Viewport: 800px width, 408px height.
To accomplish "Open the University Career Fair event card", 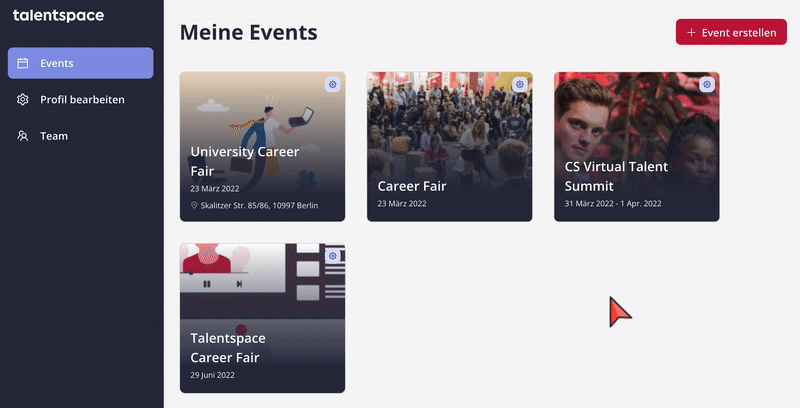I will 262,146.
